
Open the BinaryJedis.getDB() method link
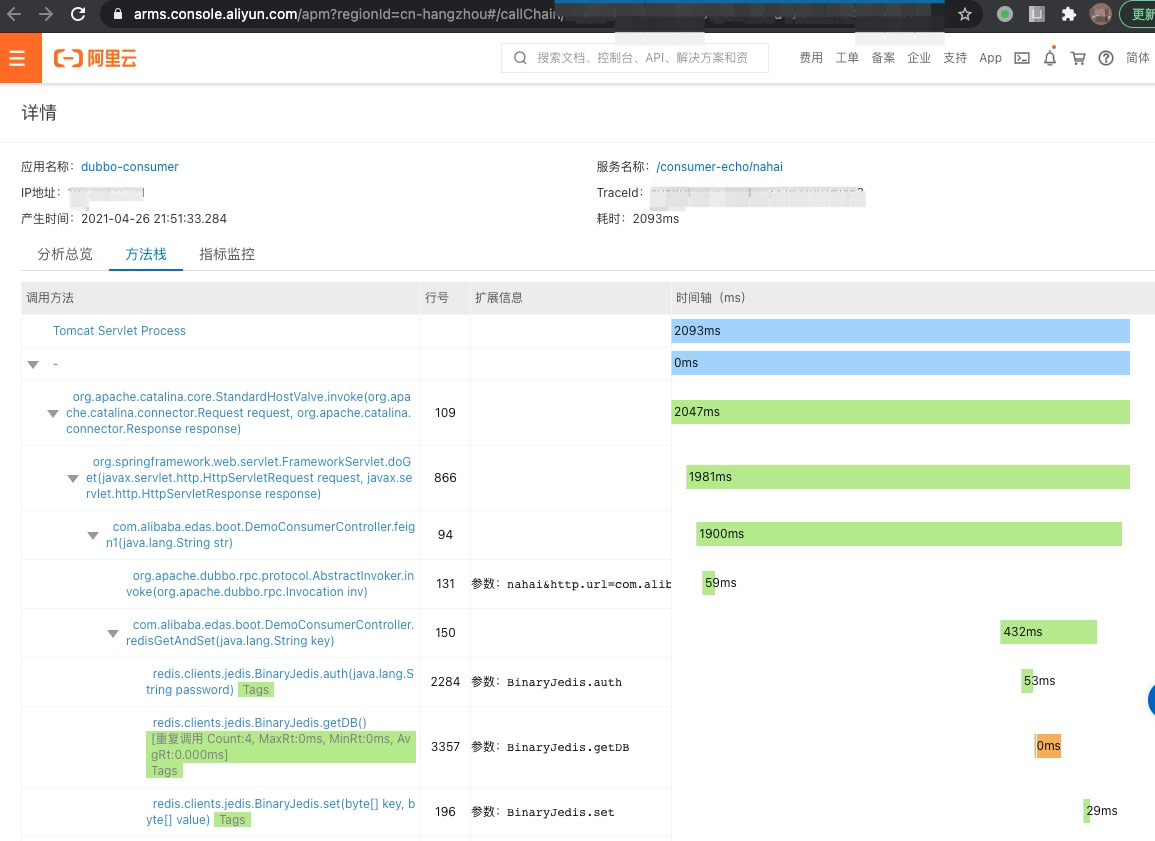pos(259,722)
